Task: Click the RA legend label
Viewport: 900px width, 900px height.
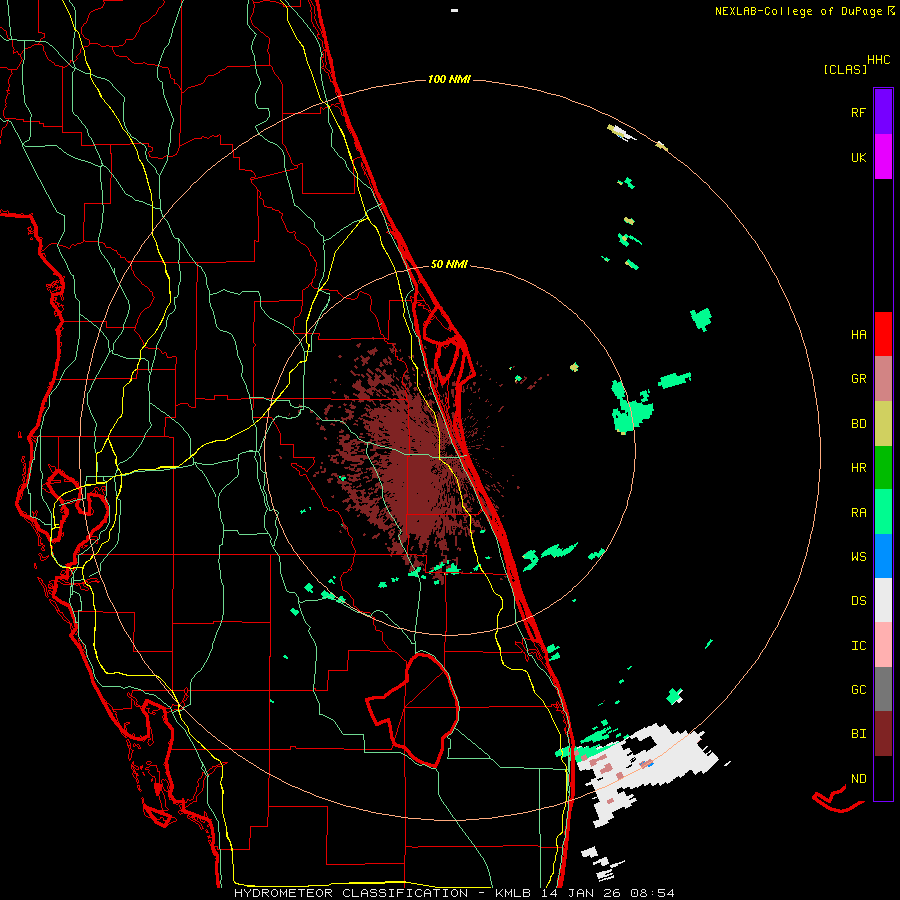Action: coord(858,513)
